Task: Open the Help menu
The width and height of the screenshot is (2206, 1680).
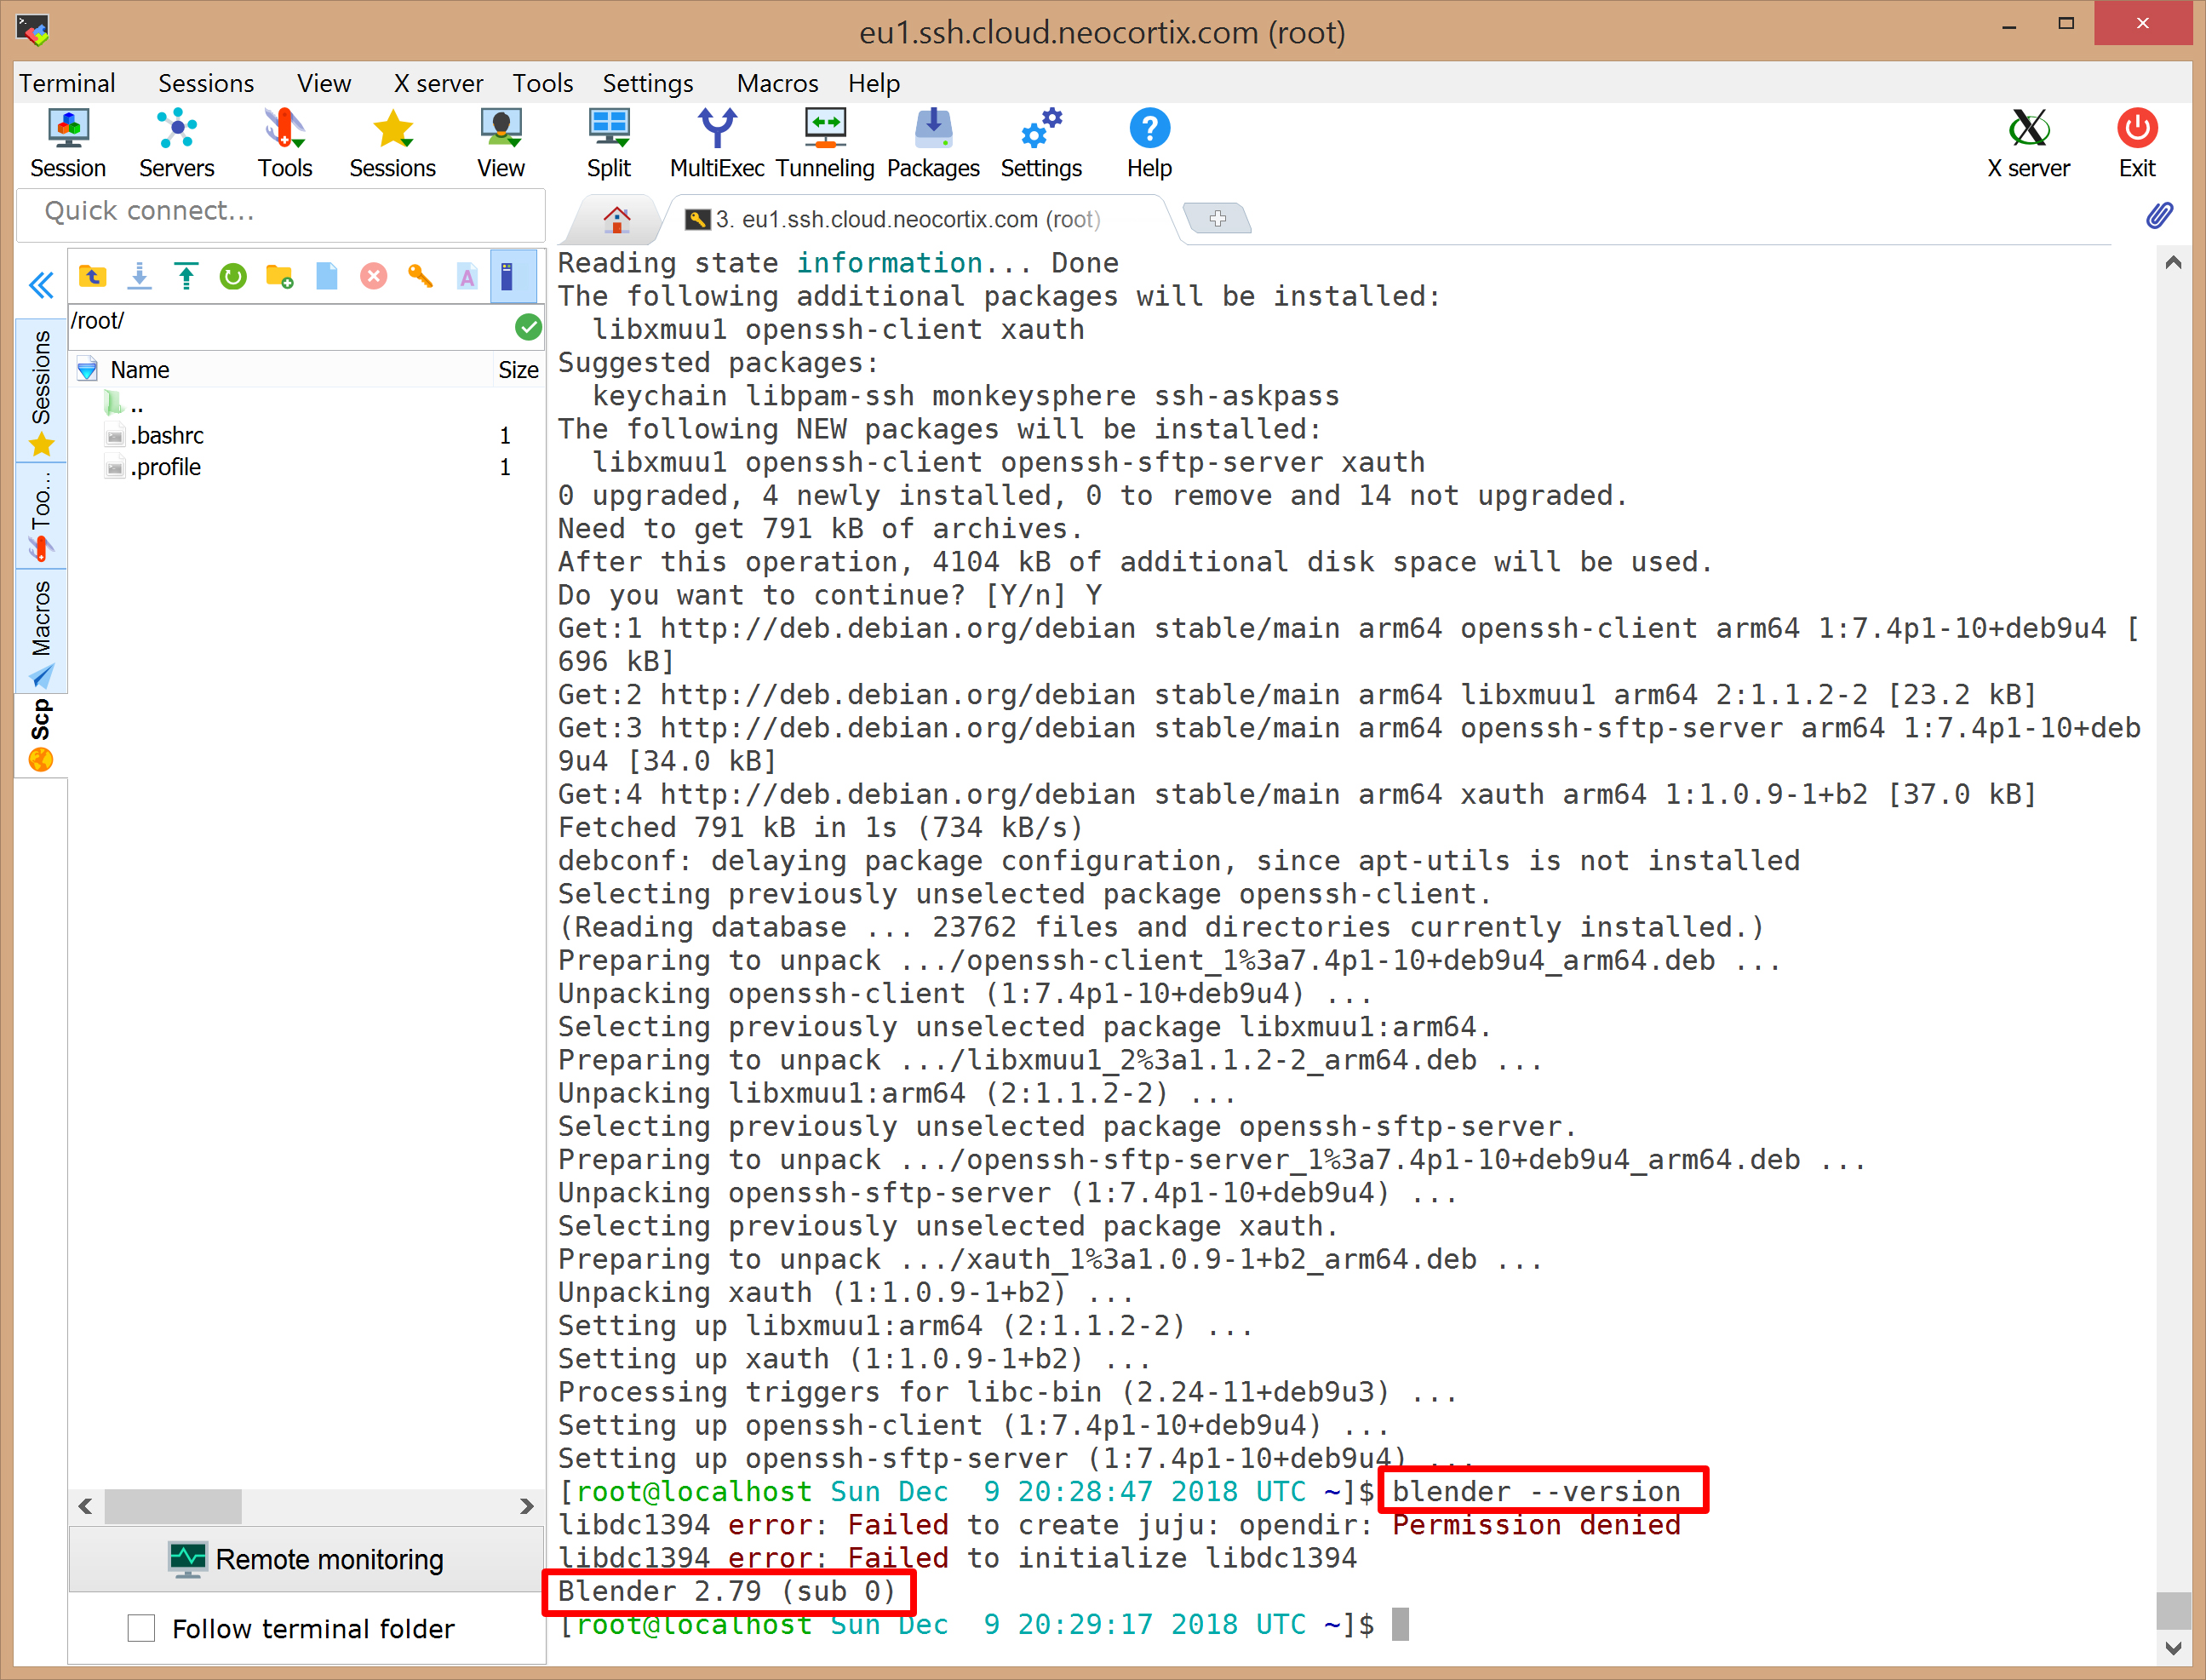Action: (x=874, y=83)
